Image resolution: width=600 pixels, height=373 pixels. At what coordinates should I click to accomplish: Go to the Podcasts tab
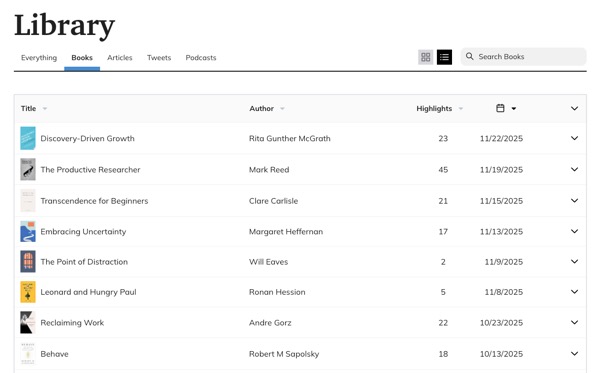tap(201, 58)
